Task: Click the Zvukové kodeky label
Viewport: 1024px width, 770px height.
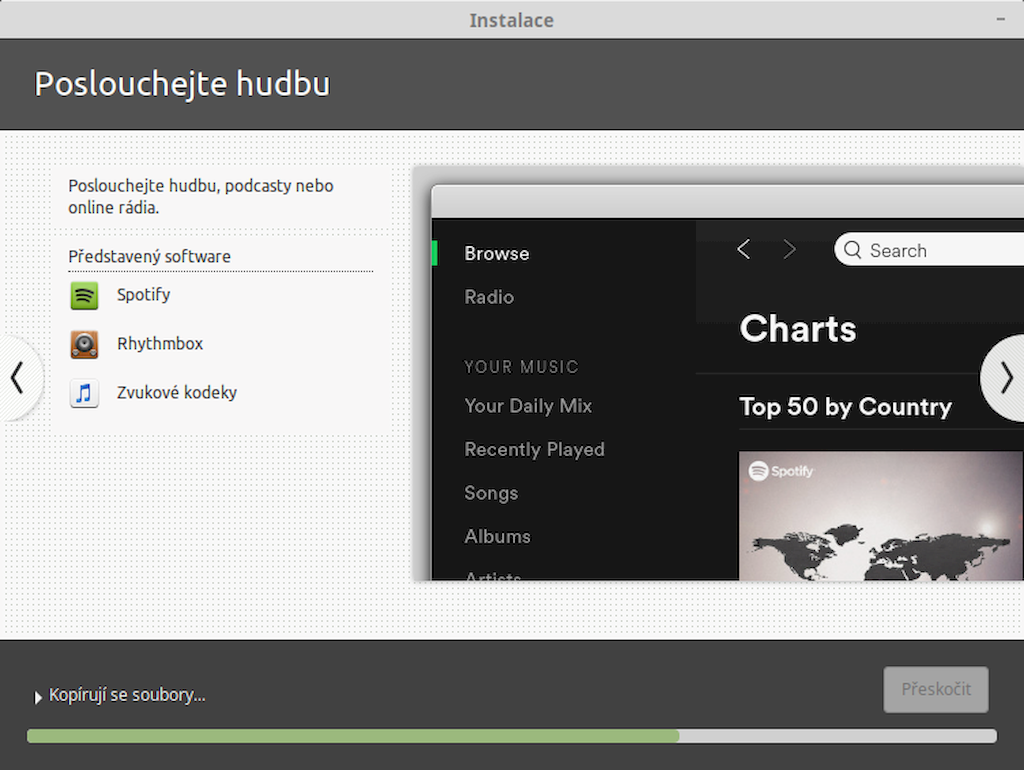Action: pyautogui.click(x=176, y=393)
